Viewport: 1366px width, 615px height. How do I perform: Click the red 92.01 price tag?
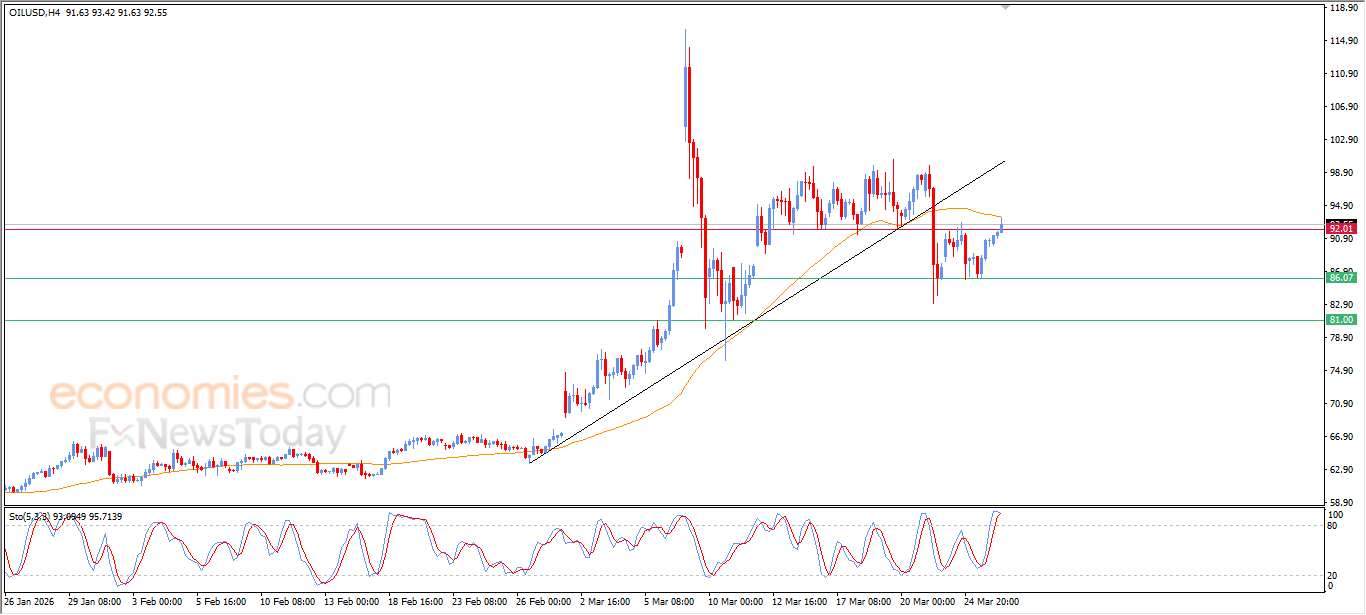click(1340, 229)
